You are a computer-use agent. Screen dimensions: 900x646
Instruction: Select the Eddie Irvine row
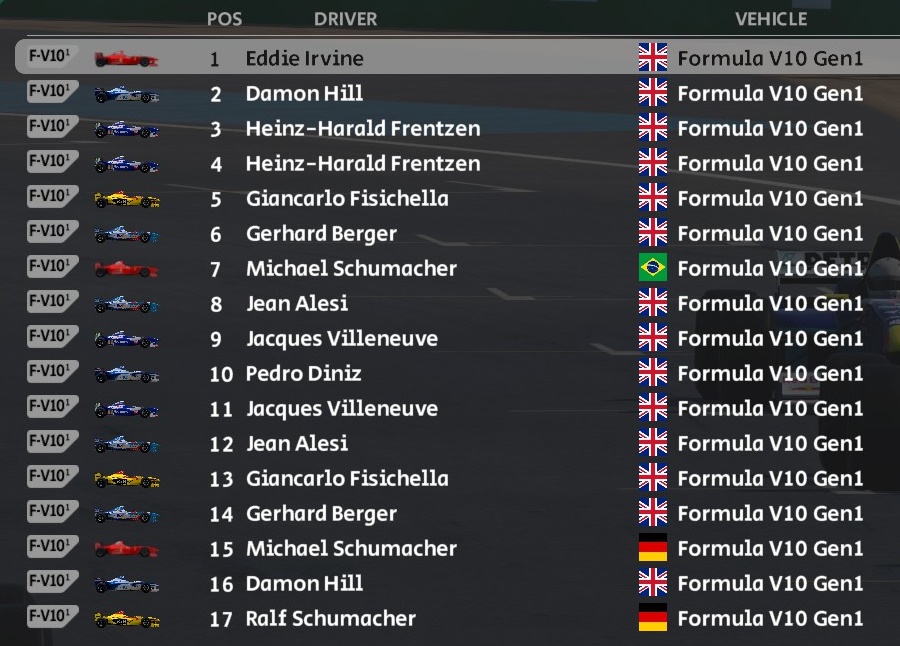[457, 57]
